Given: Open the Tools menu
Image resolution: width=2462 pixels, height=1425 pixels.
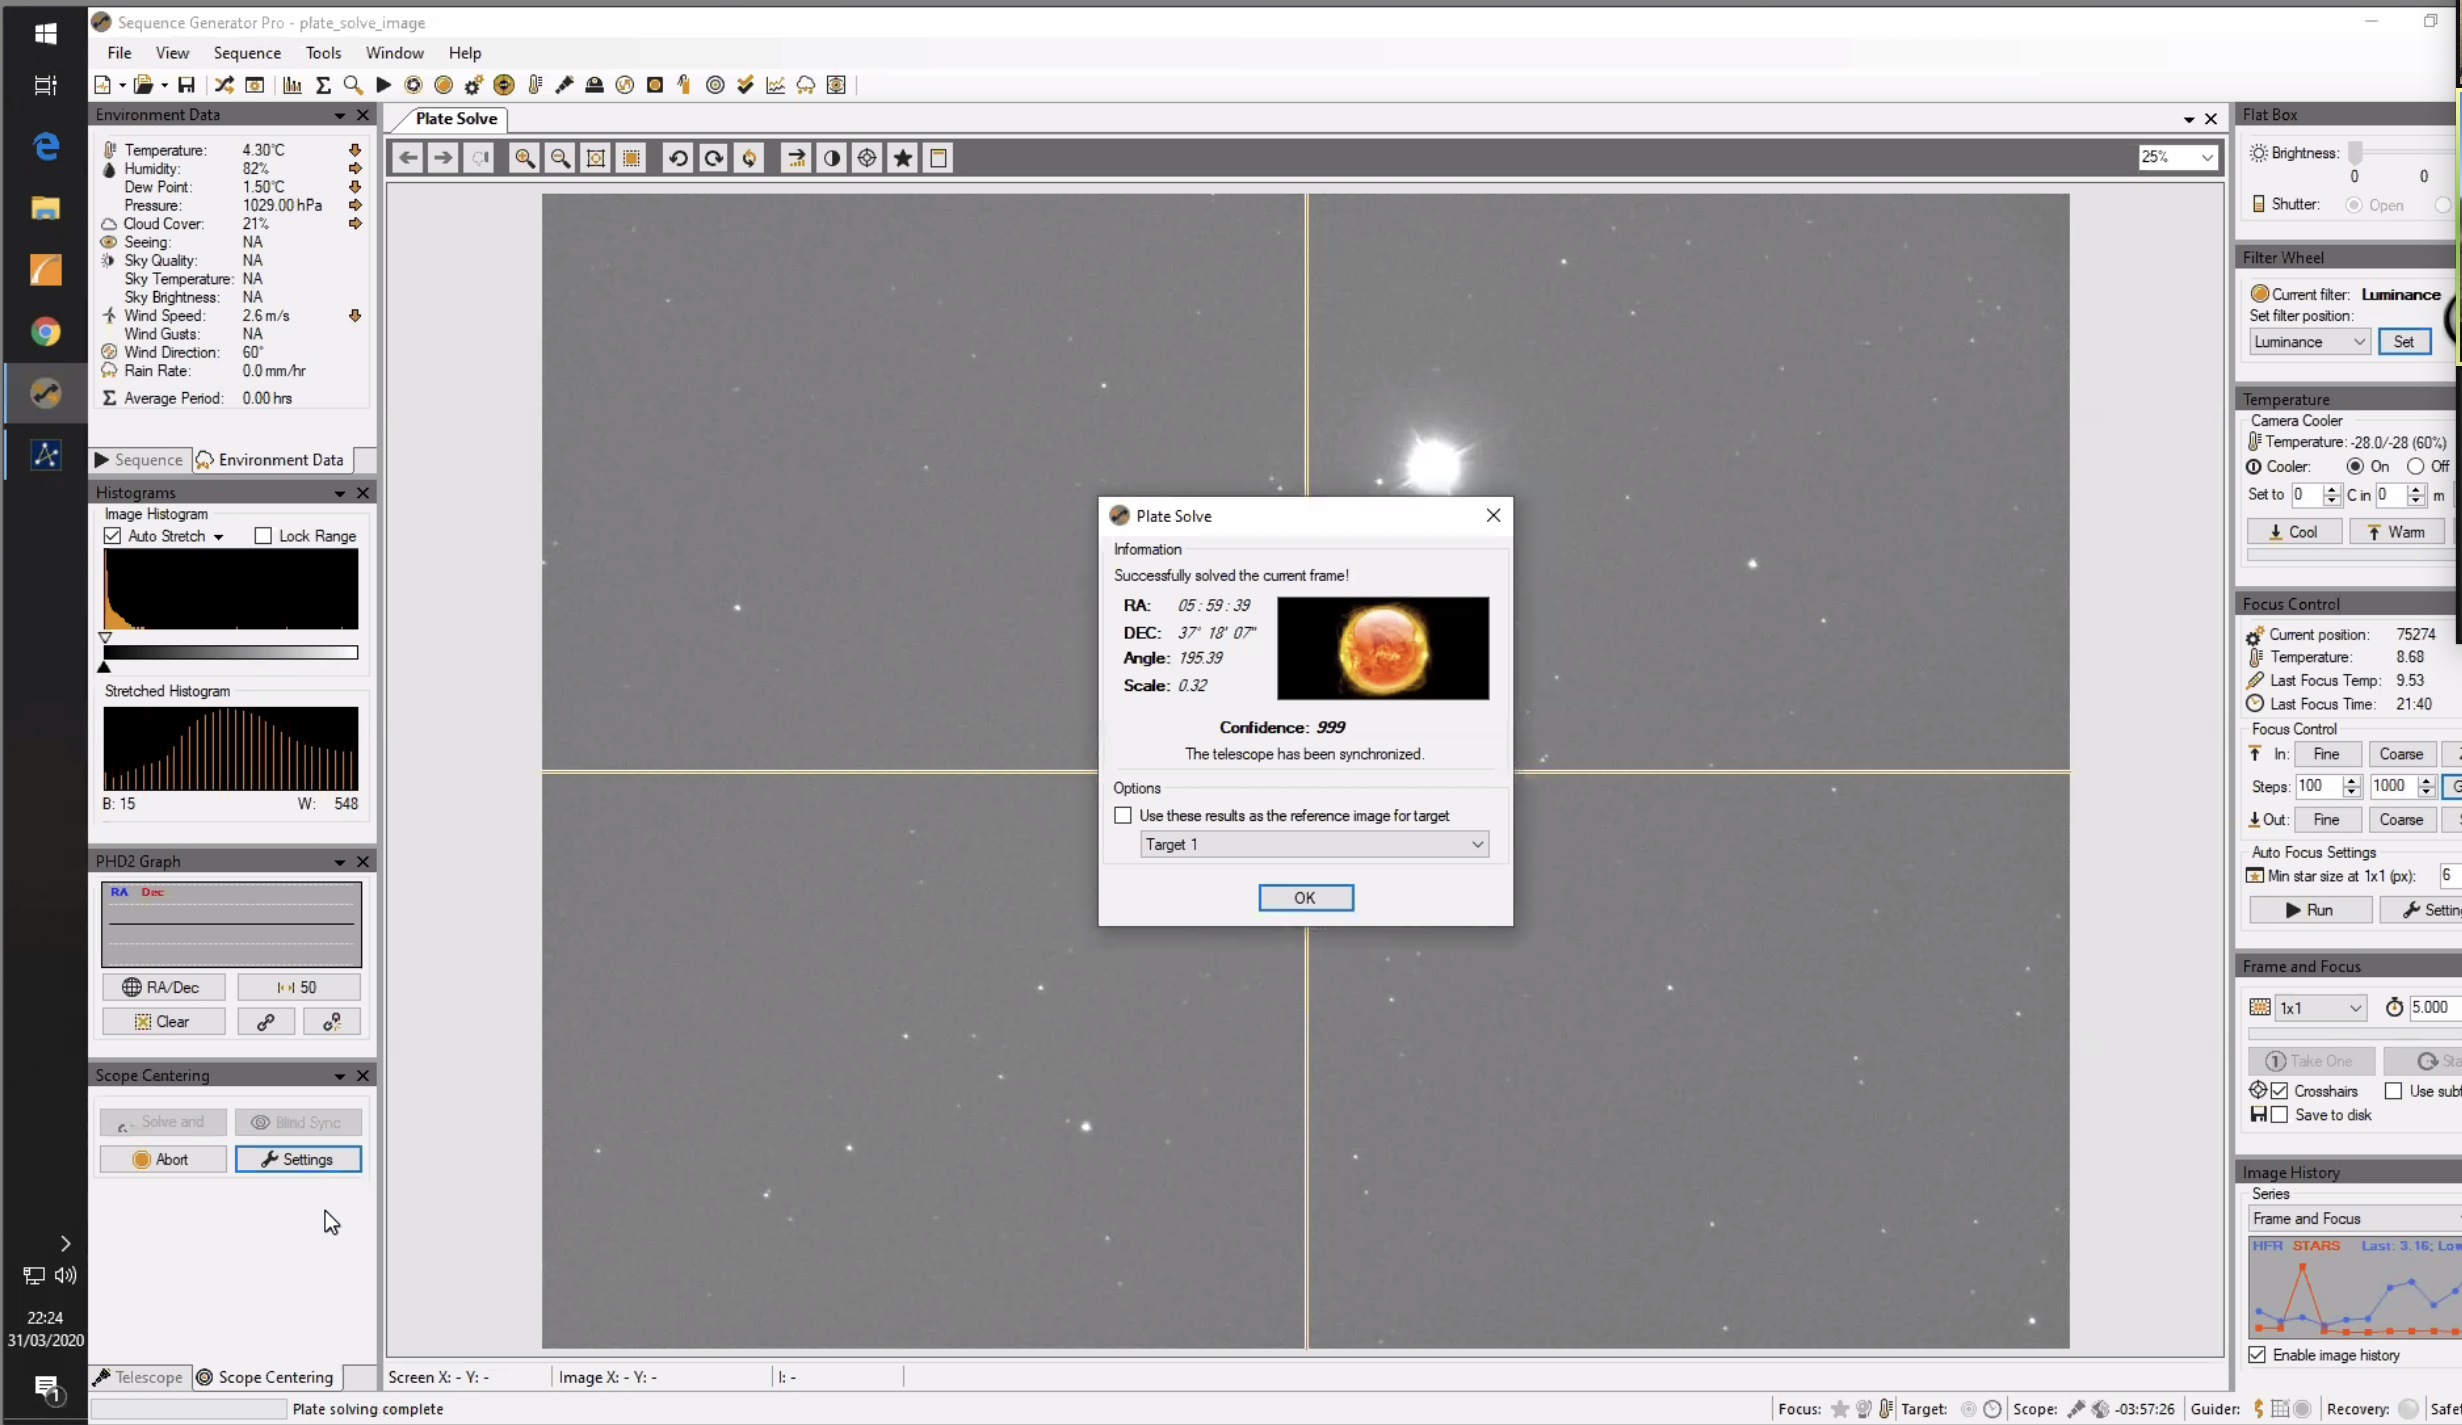Looking at the screenshot, I should (323, 52).
